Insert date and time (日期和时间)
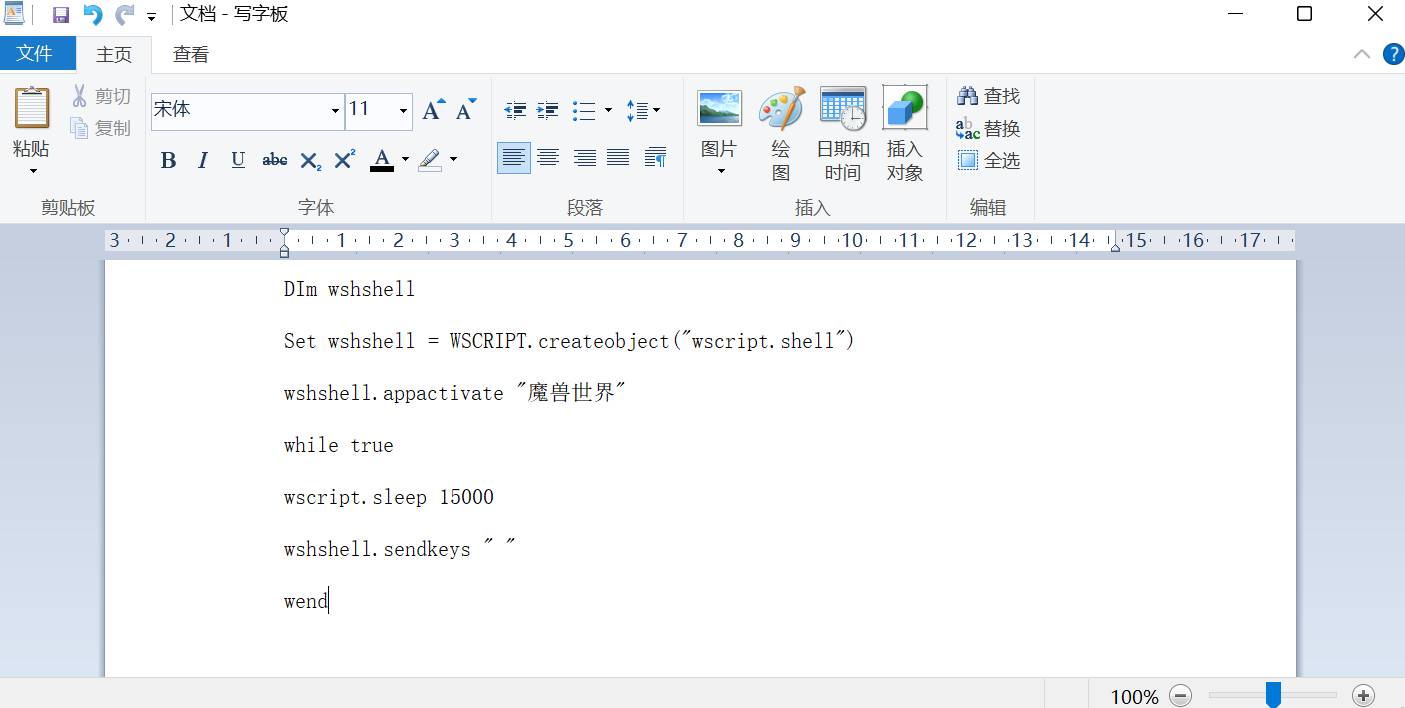The width and height of the screenshot is (1405, 708). pos(842,109)
